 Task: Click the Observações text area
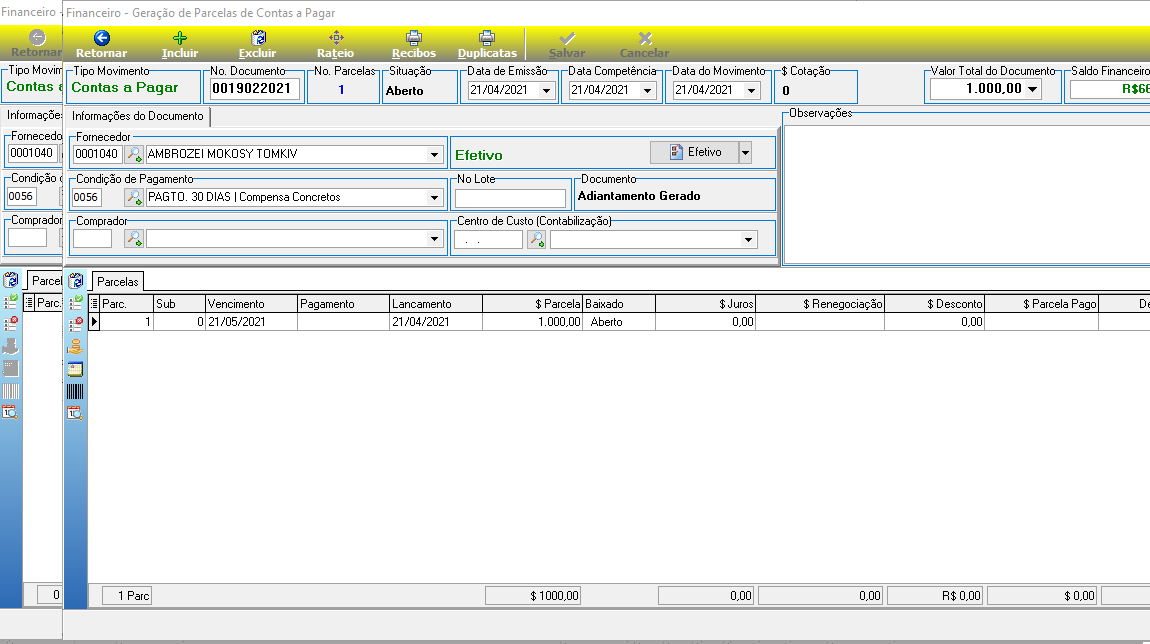point(967,194)
